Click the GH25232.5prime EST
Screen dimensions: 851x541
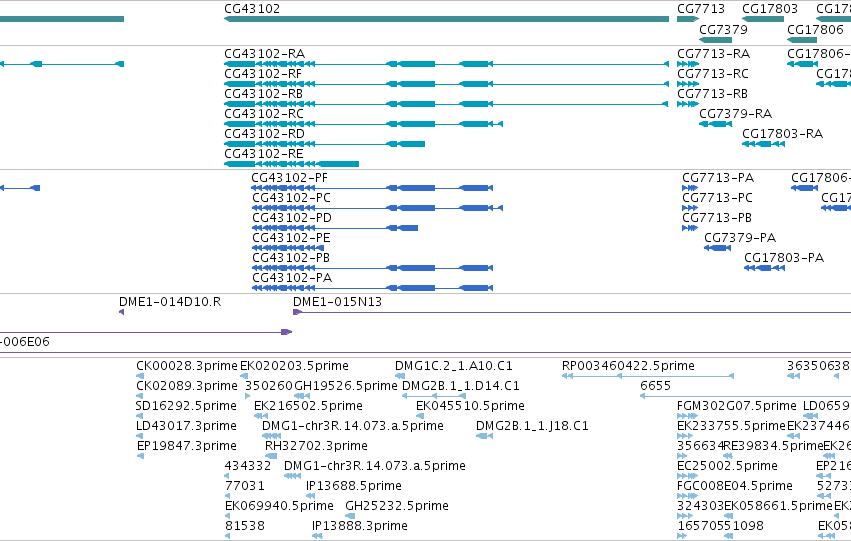[350, 517]
